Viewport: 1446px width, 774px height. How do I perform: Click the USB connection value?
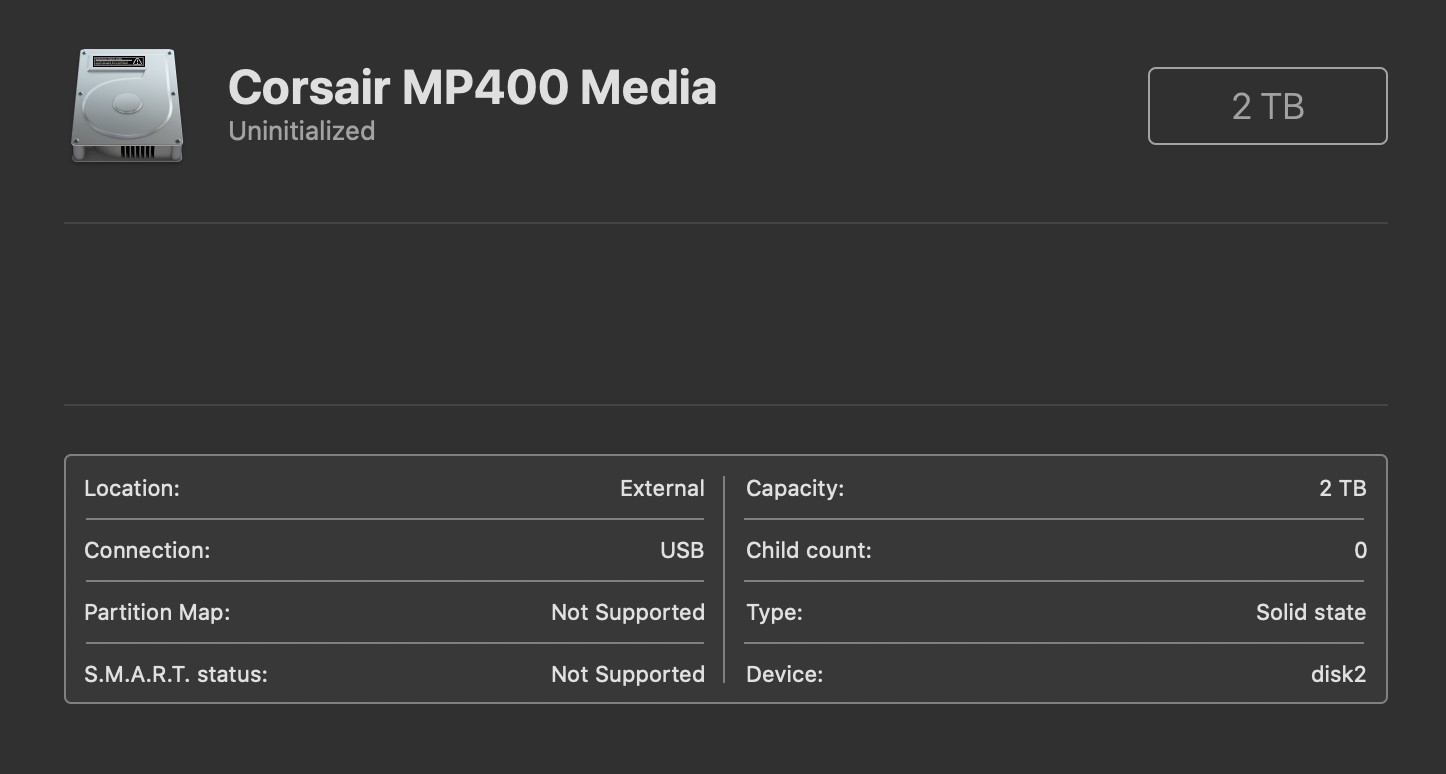pos(682,550)
